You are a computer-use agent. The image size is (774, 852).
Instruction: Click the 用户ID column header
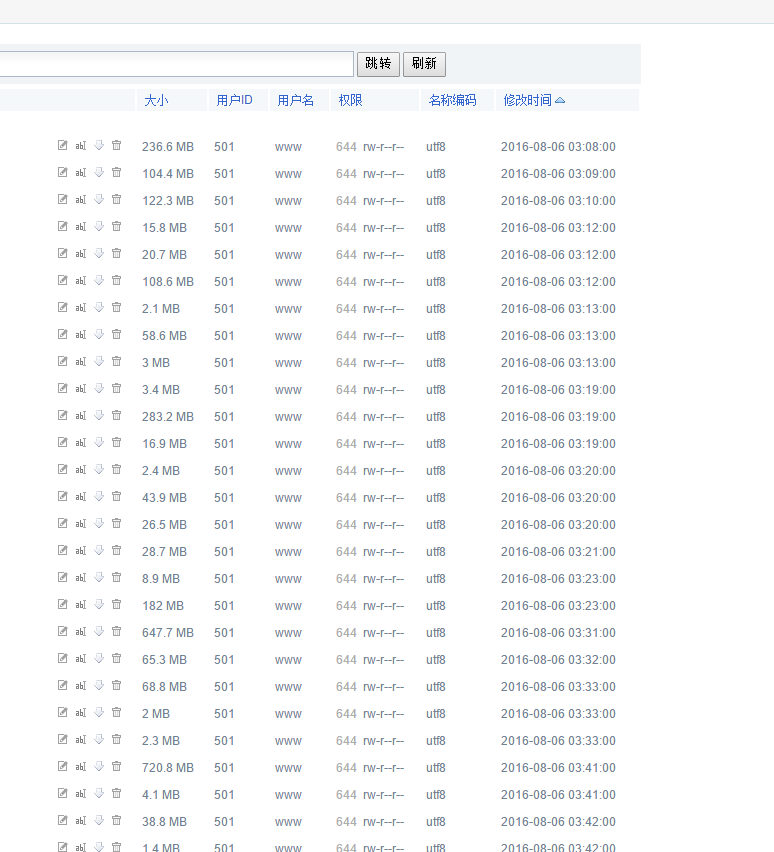234,100
